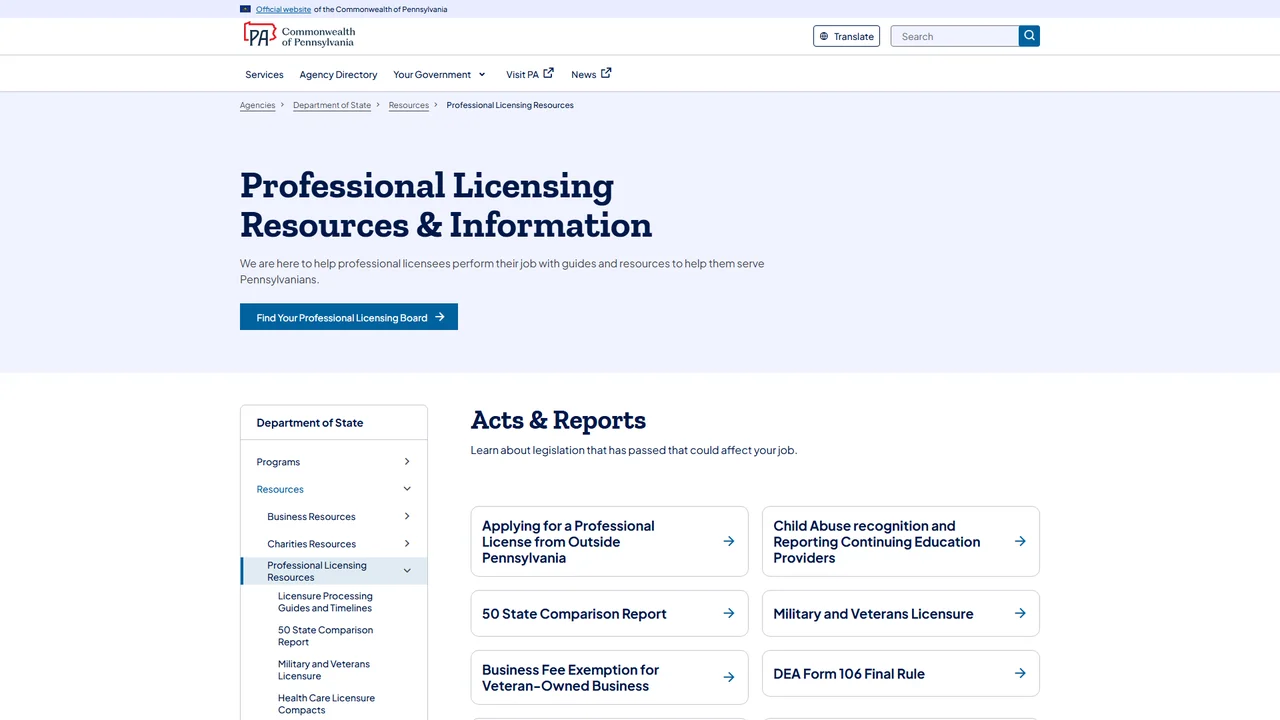Go to Department of State breadcrumb
The width and height of the screenshot is (1280, 720).
332,105
